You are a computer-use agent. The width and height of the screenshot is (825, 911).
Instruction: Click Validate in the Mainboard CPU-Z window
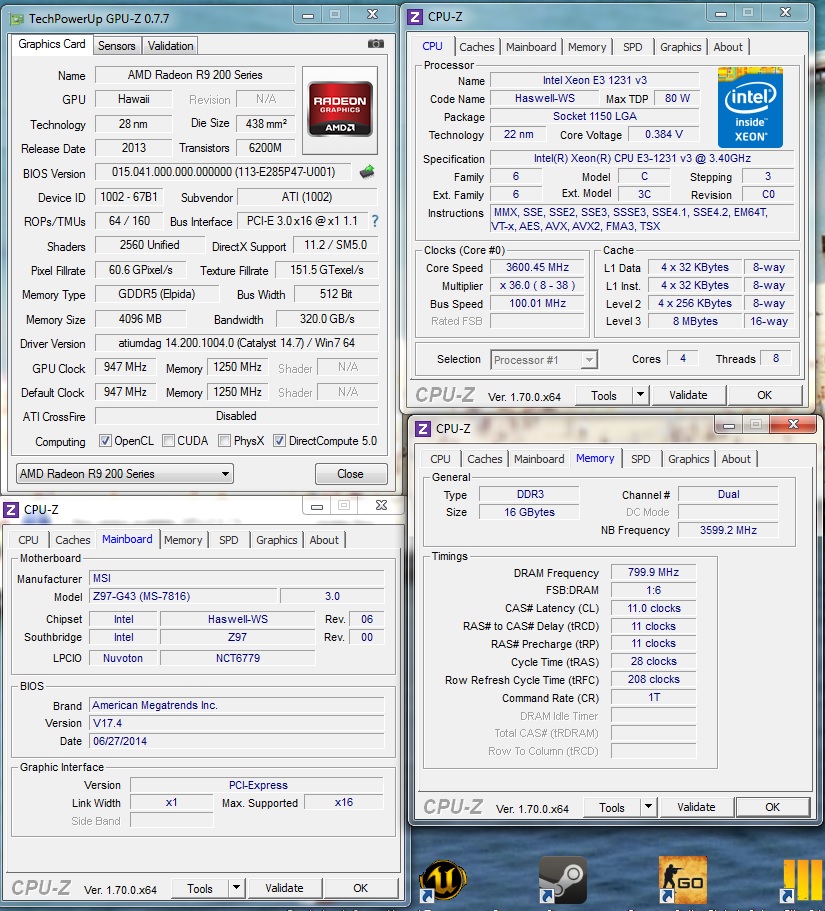pos(284,888)
